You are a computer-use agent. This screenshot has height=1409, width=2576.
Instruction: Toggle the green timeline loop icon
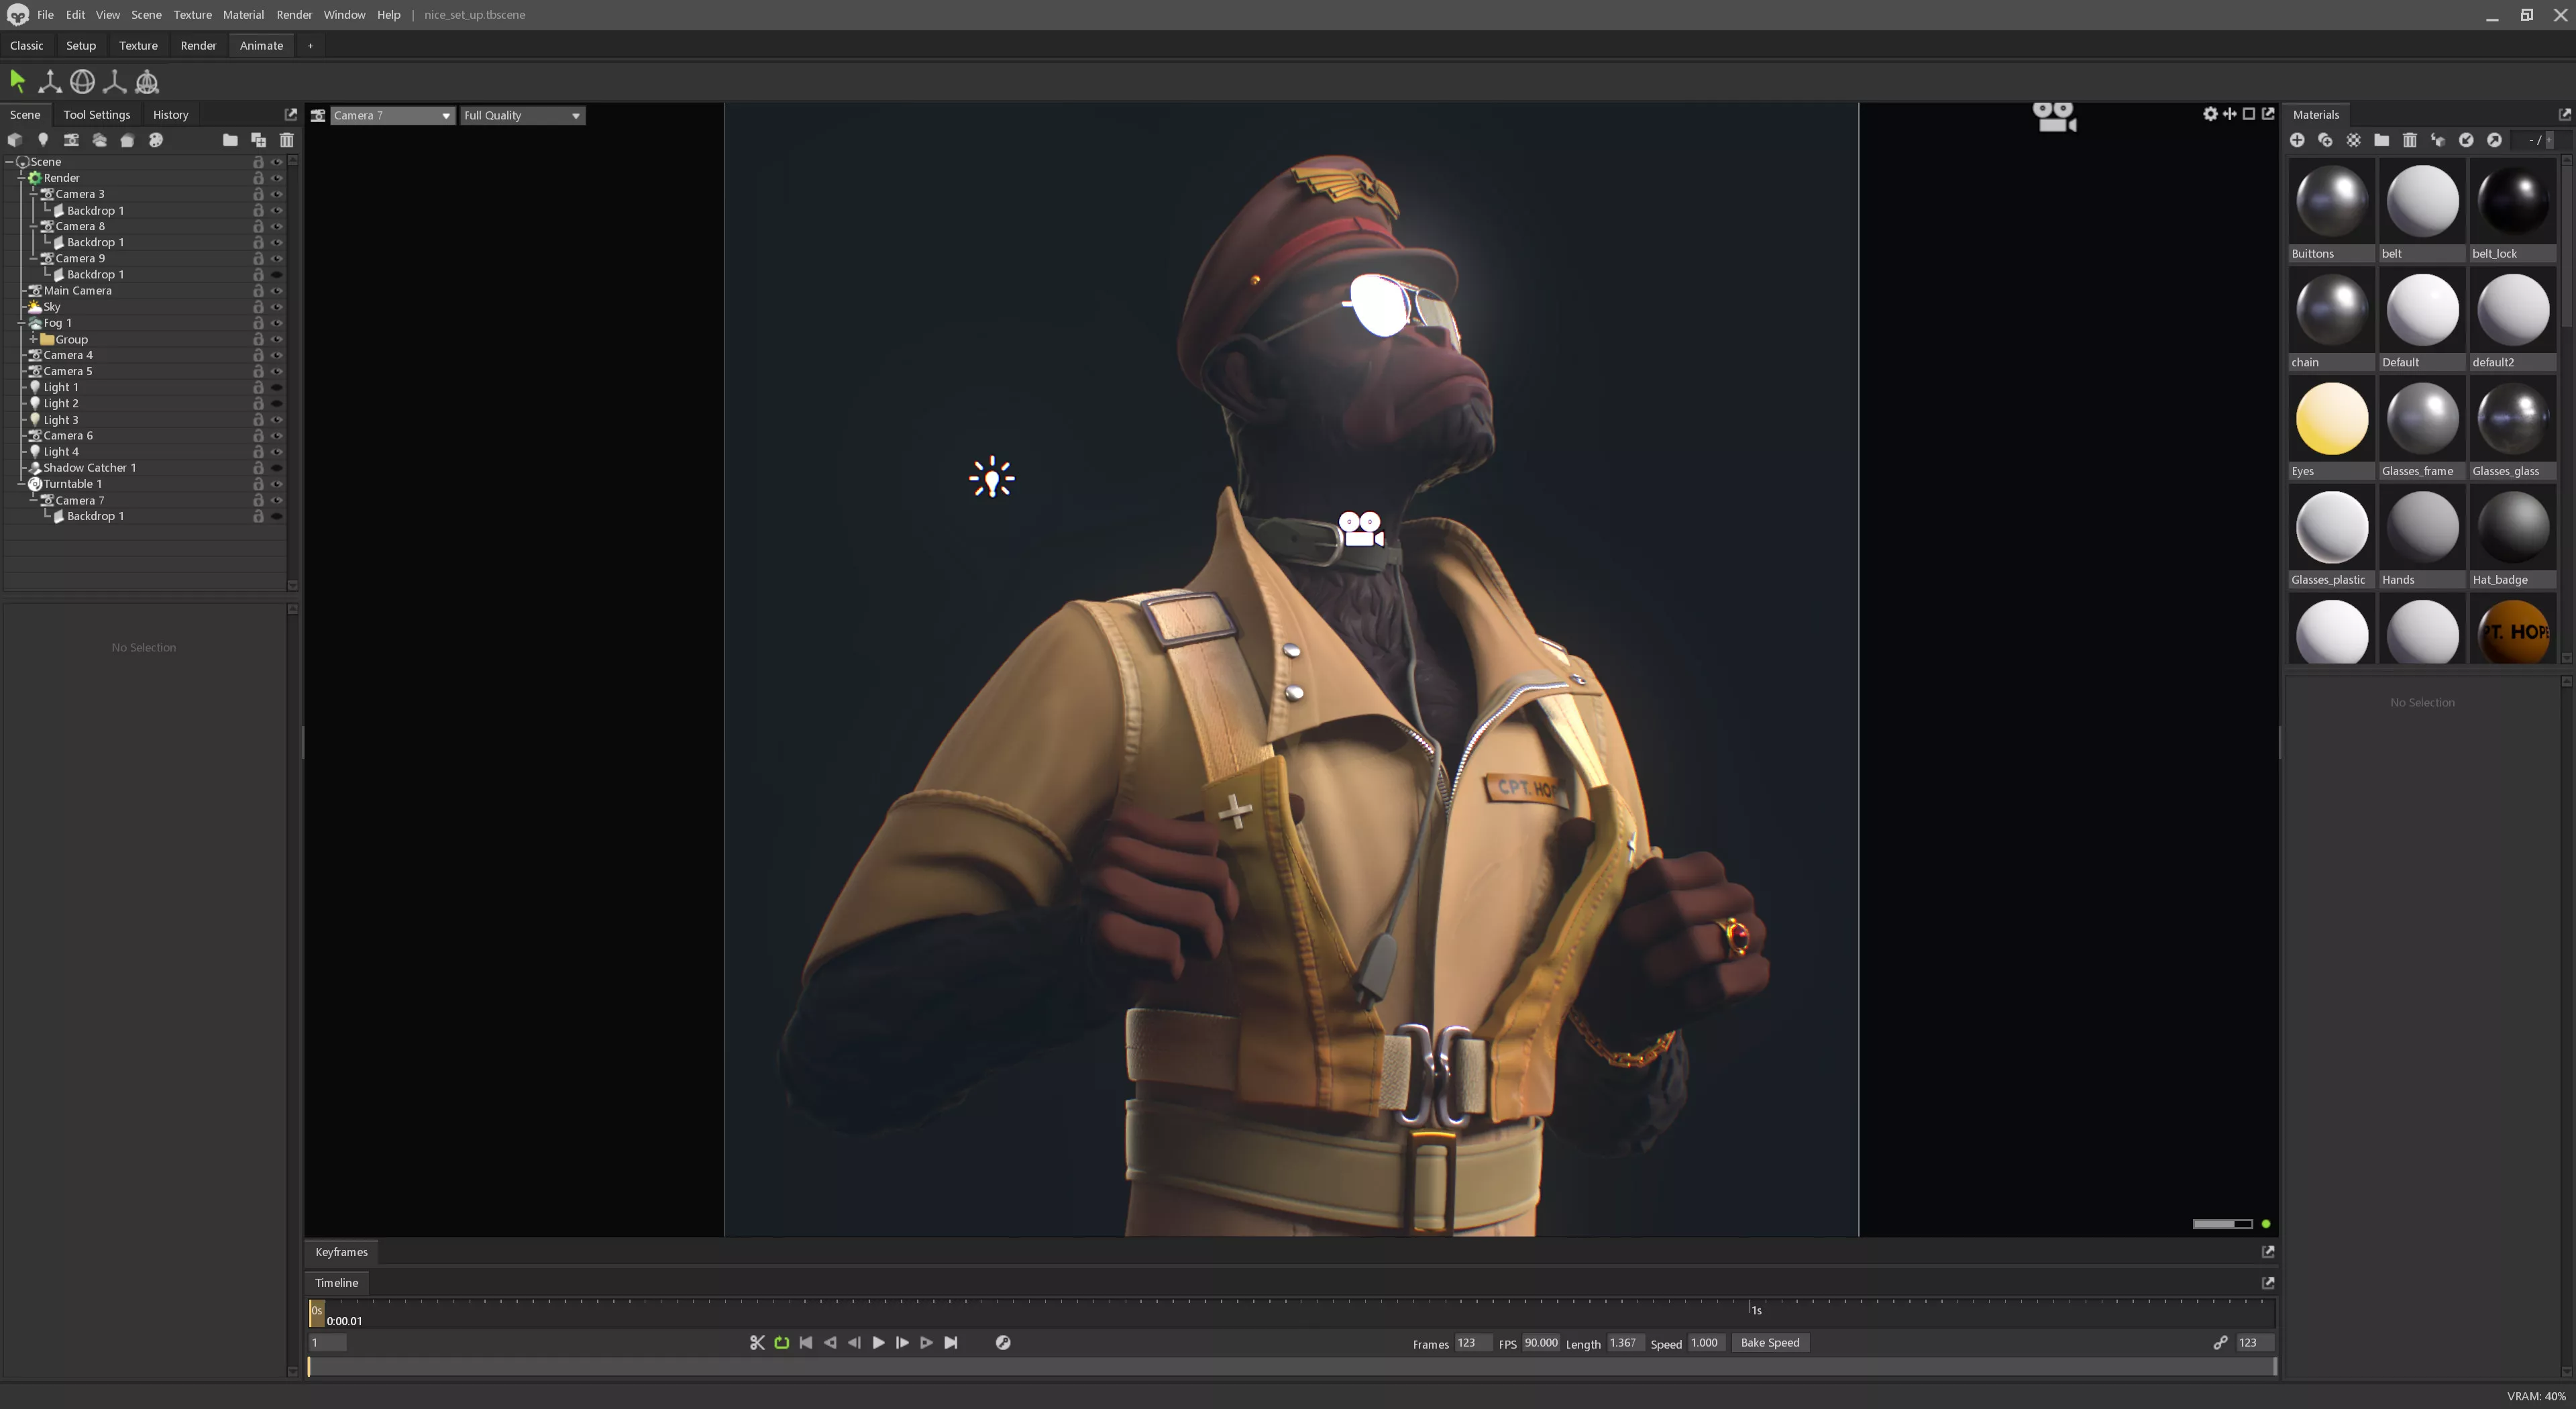point(782,1343)
